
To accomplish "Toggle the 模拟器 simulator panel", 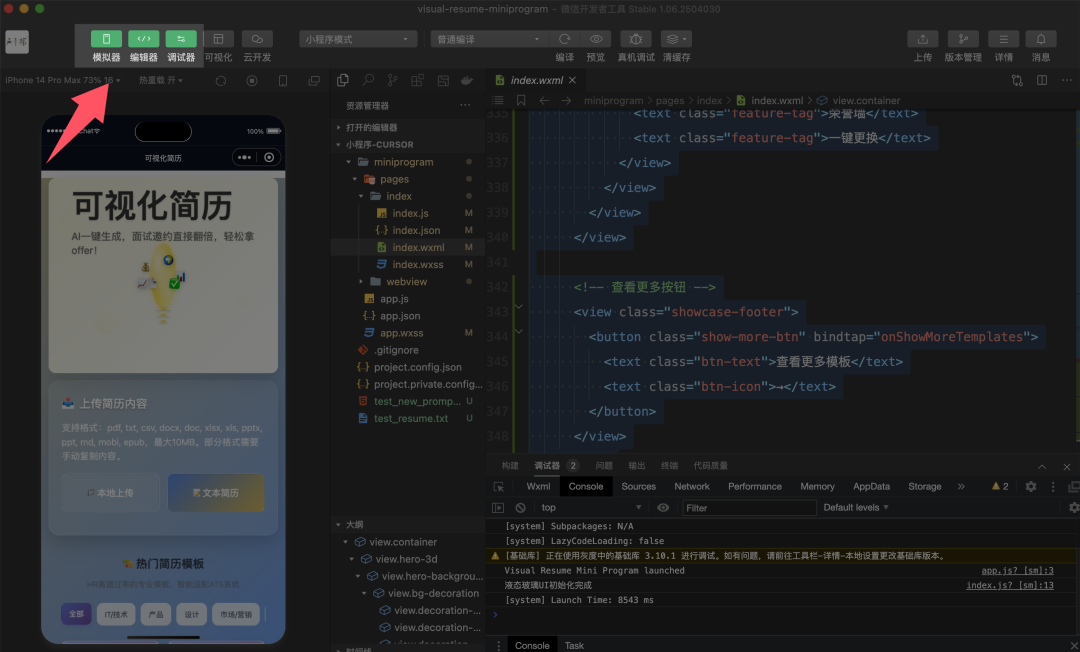I will pyautogui.click(x=106, y=39).
